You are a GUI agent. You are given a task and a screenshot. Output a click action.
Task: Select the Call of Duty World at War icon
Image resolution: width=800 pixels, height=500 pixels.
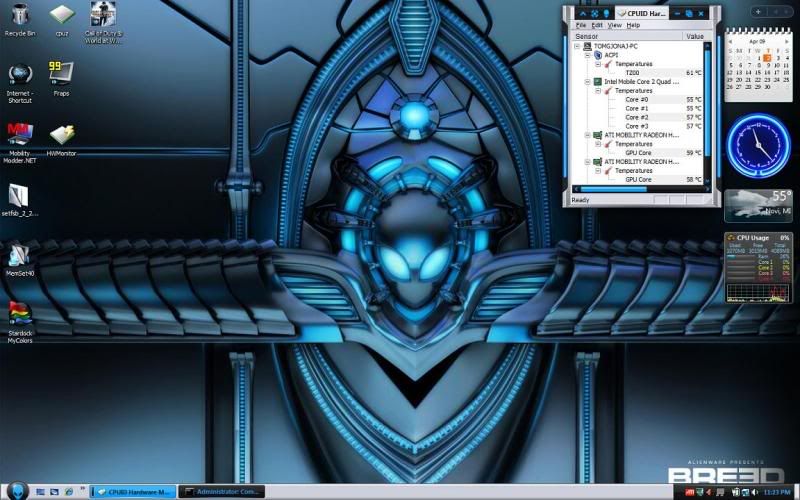pyautogui.click(x=103, y=22)
